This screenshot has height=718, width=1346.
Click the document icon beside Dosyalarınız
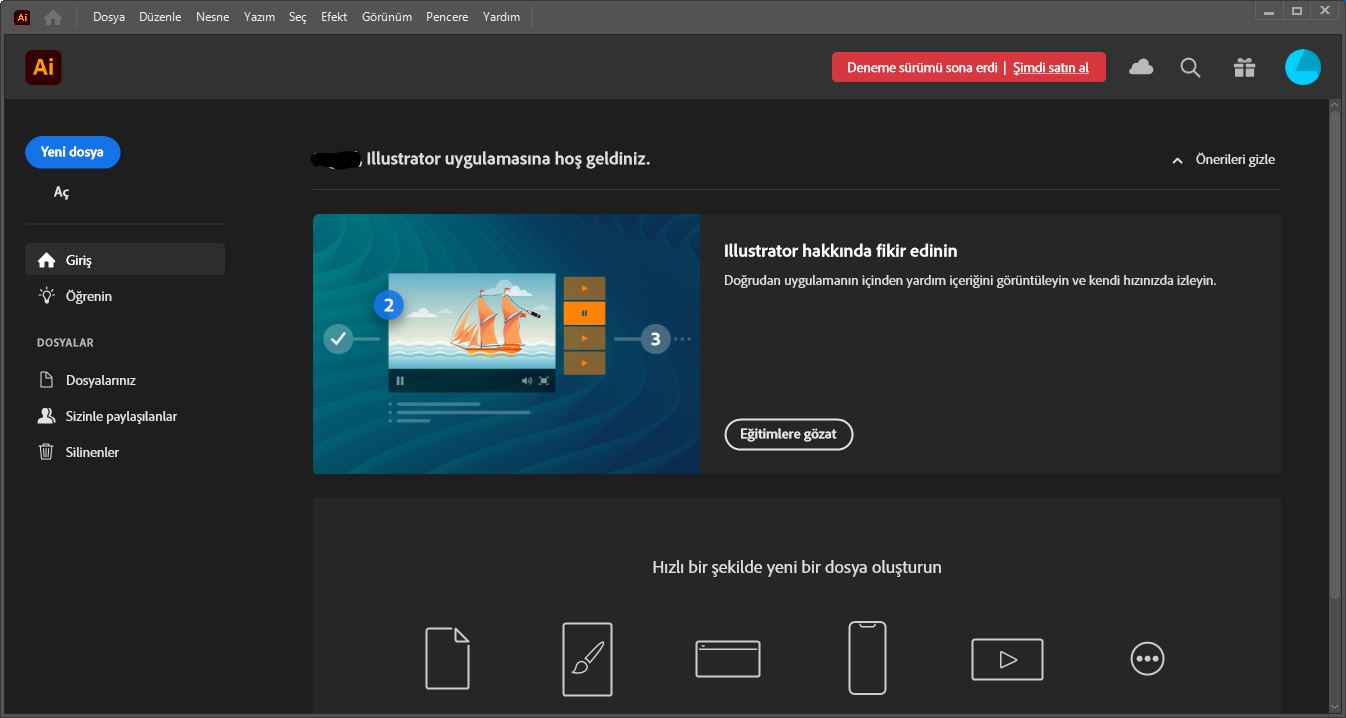point(46,380)
